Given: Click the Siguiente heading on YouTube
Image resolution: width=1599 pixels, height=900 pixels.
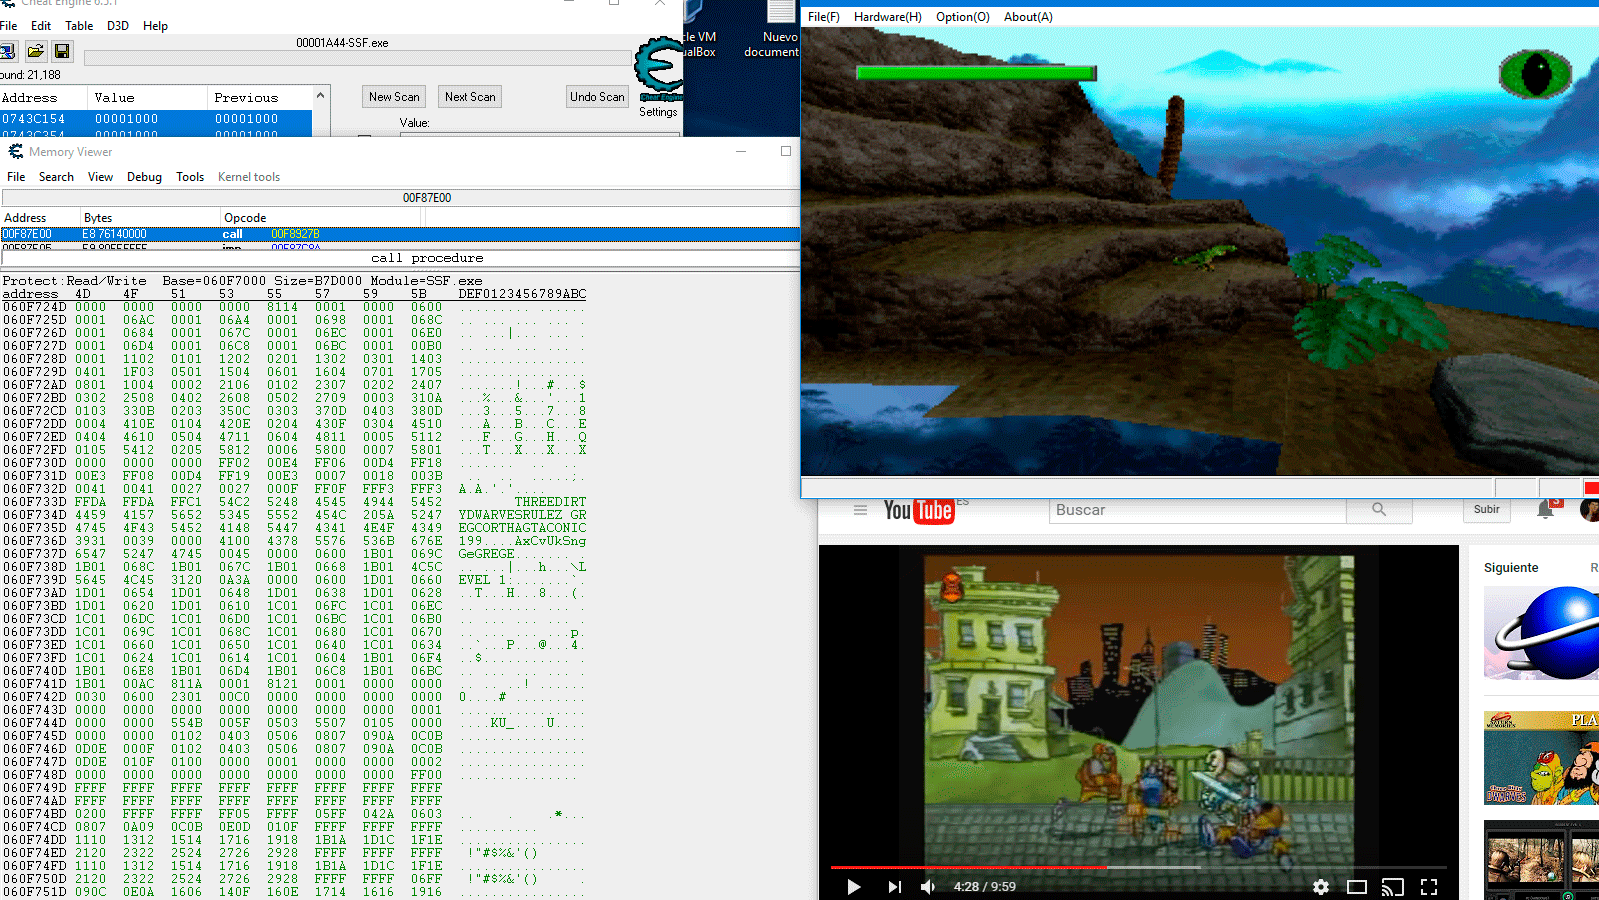Looking at the screenshot, I should [x=1511, y=568].
